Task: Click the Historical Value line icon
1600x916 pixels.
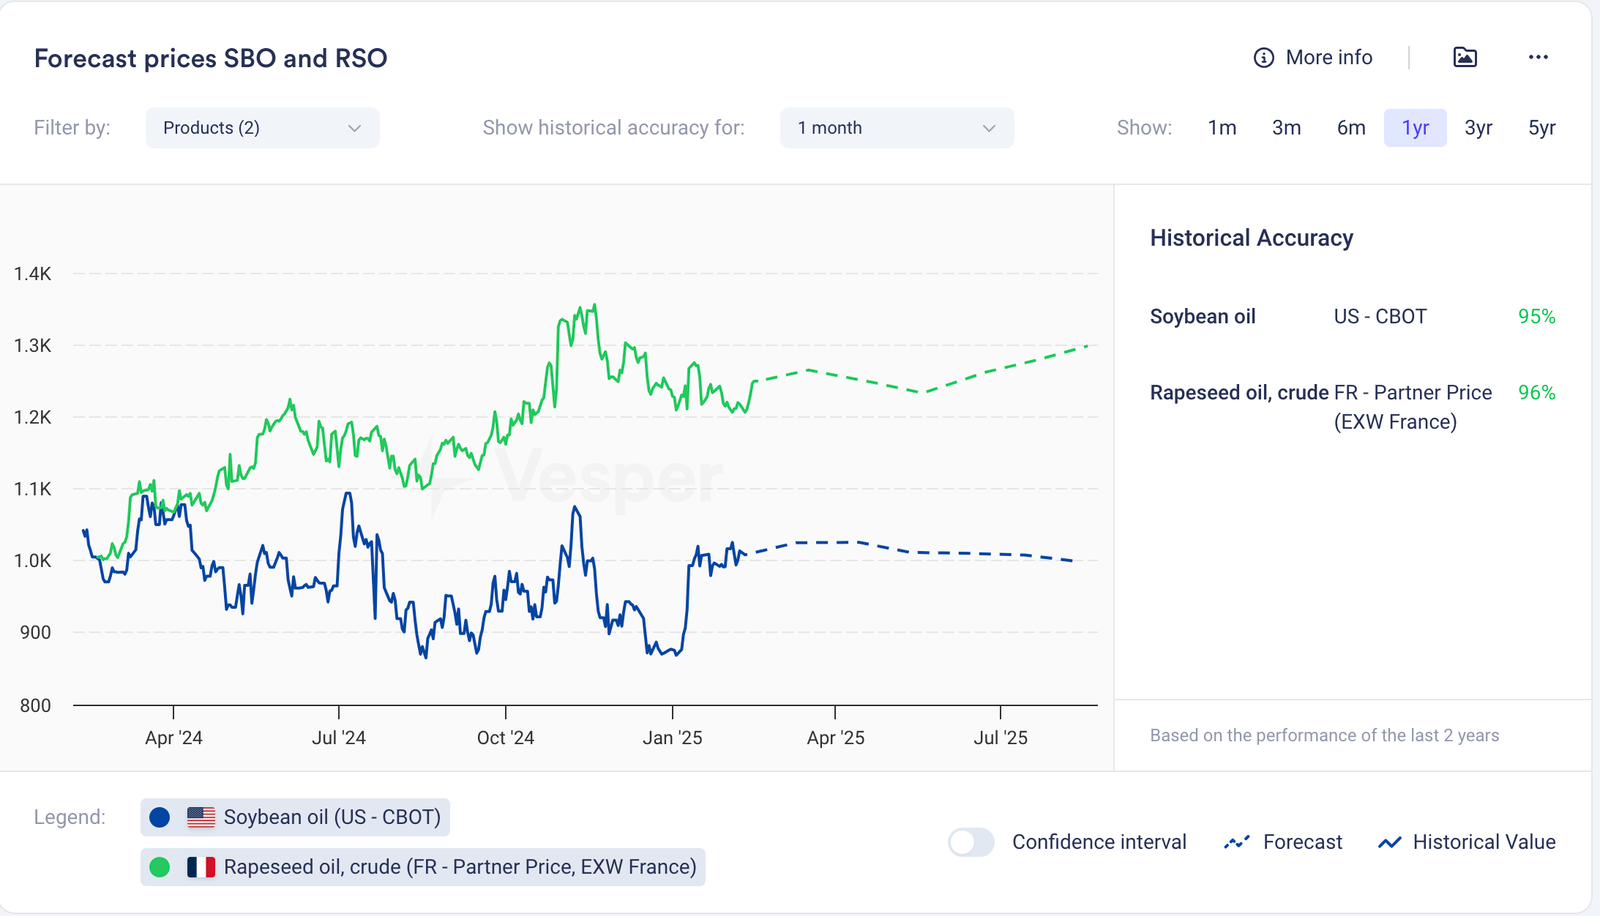Action: click(x=1389, y=842)
